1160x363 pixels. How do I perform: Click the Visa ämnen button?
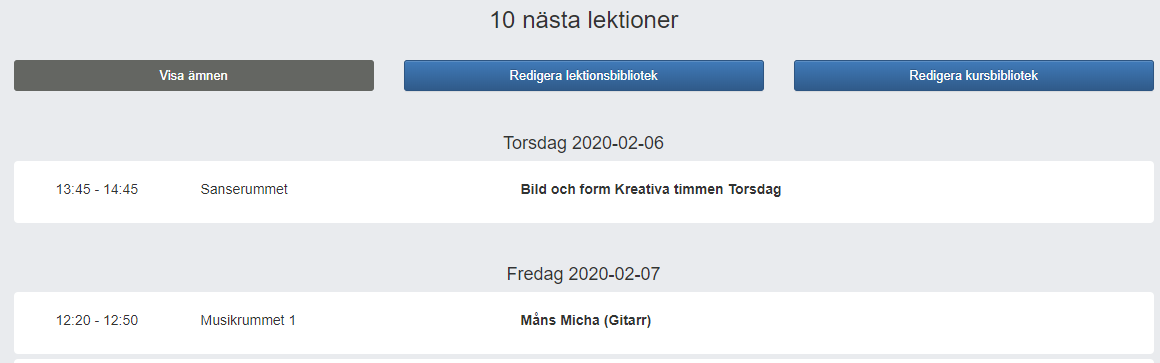coord(194,75)
